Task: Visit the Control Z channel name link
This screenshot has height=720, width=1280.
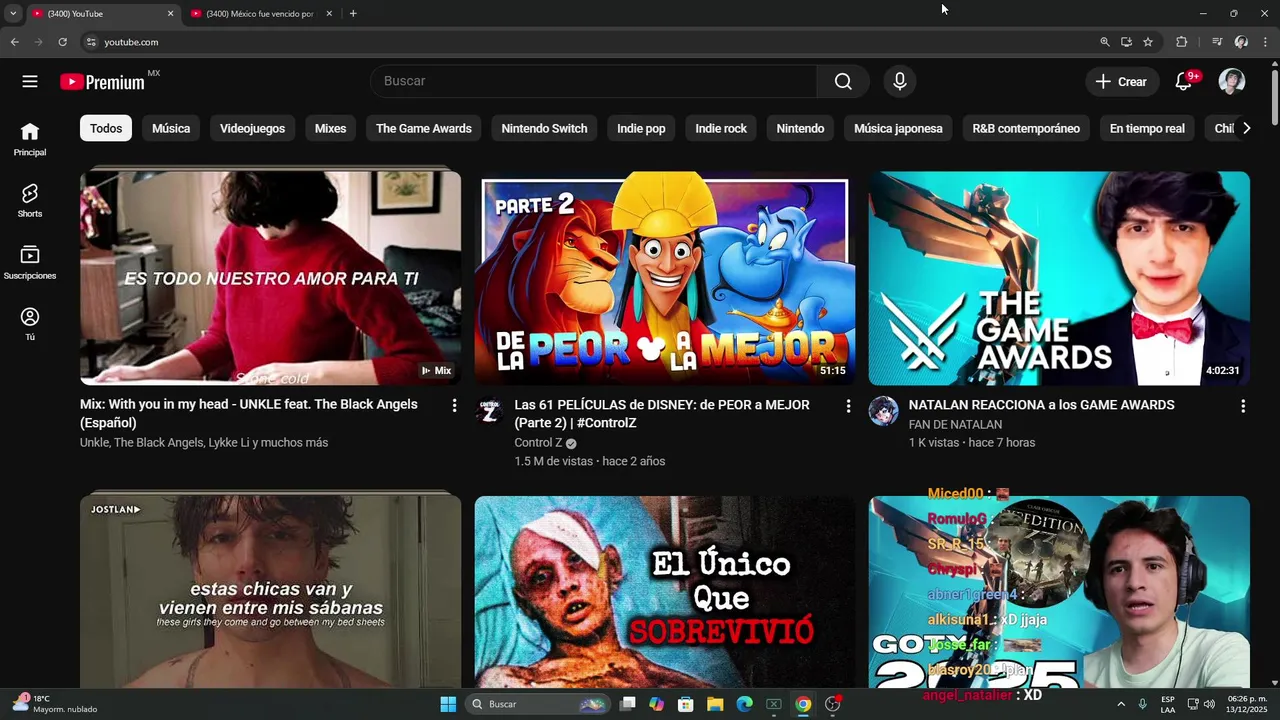Action: [x=538, y=443]
